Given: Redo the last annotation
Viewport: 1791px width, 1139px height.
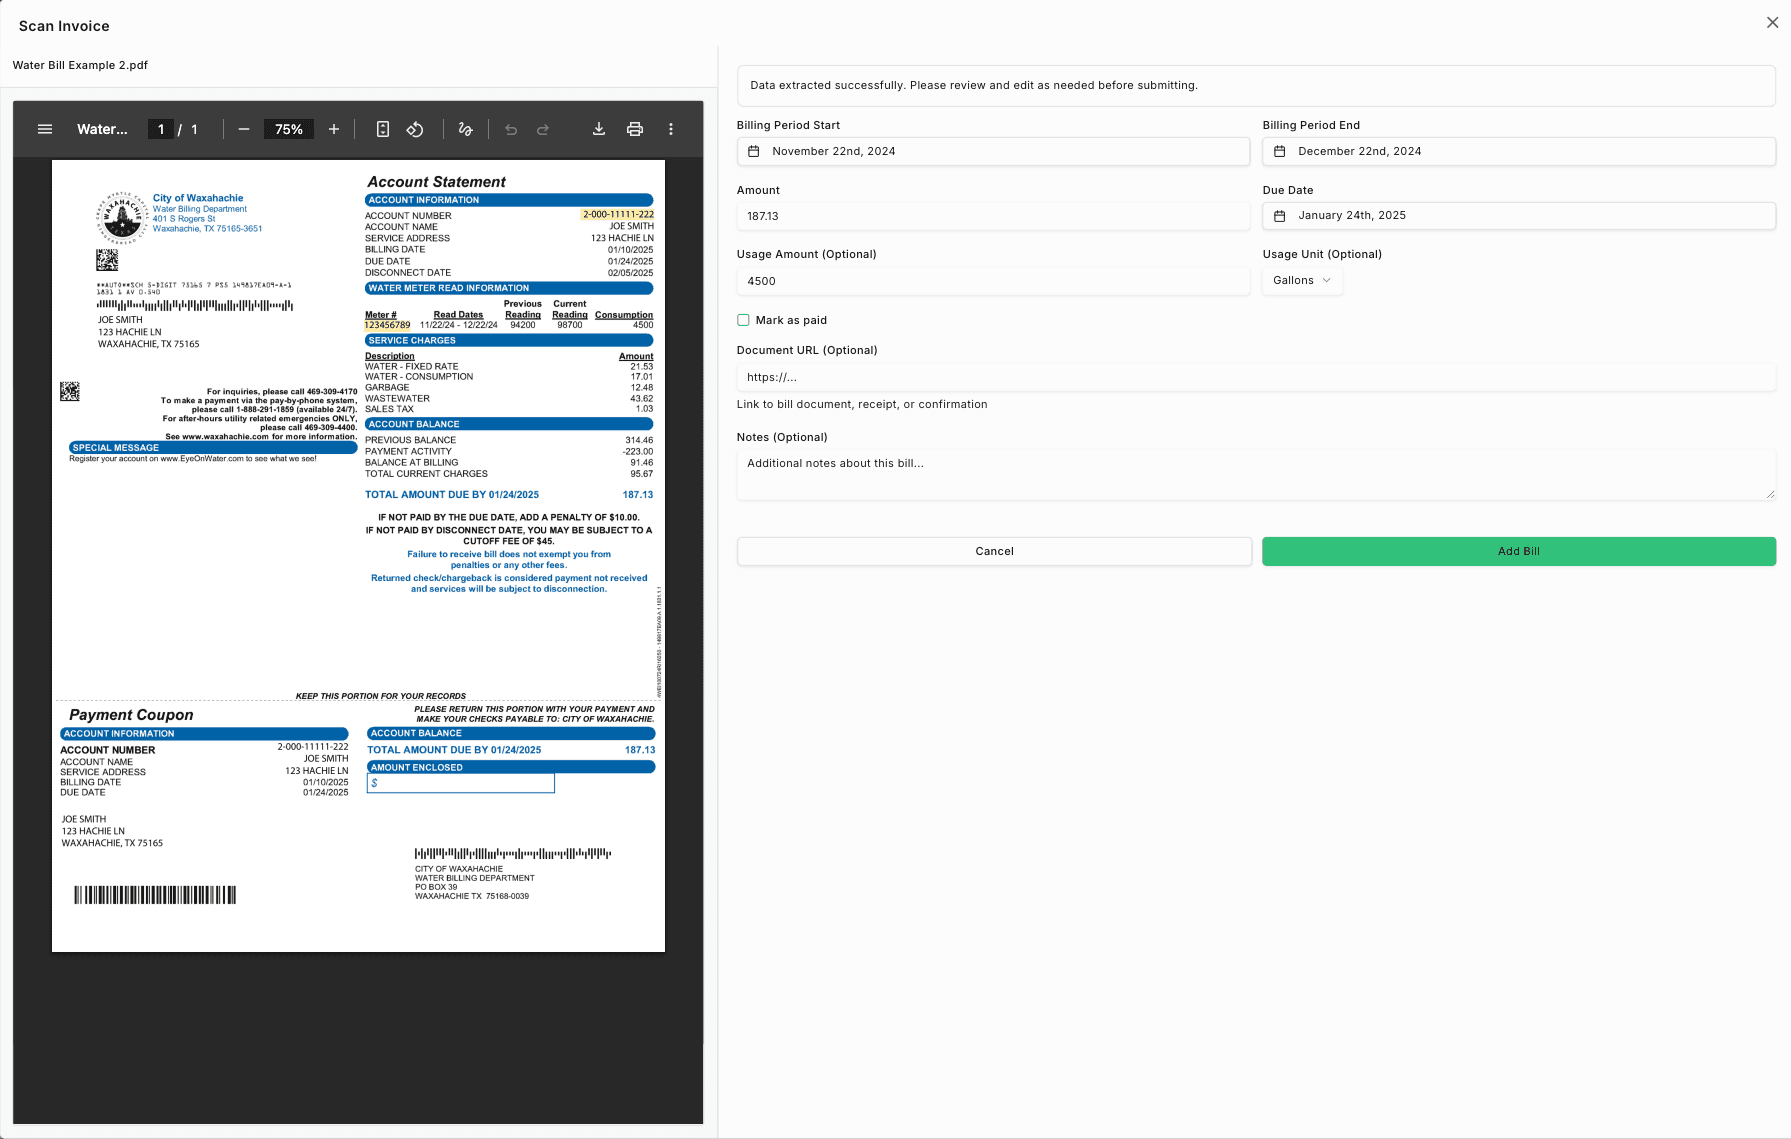Looking at the screenshot, I should point(542,129).
